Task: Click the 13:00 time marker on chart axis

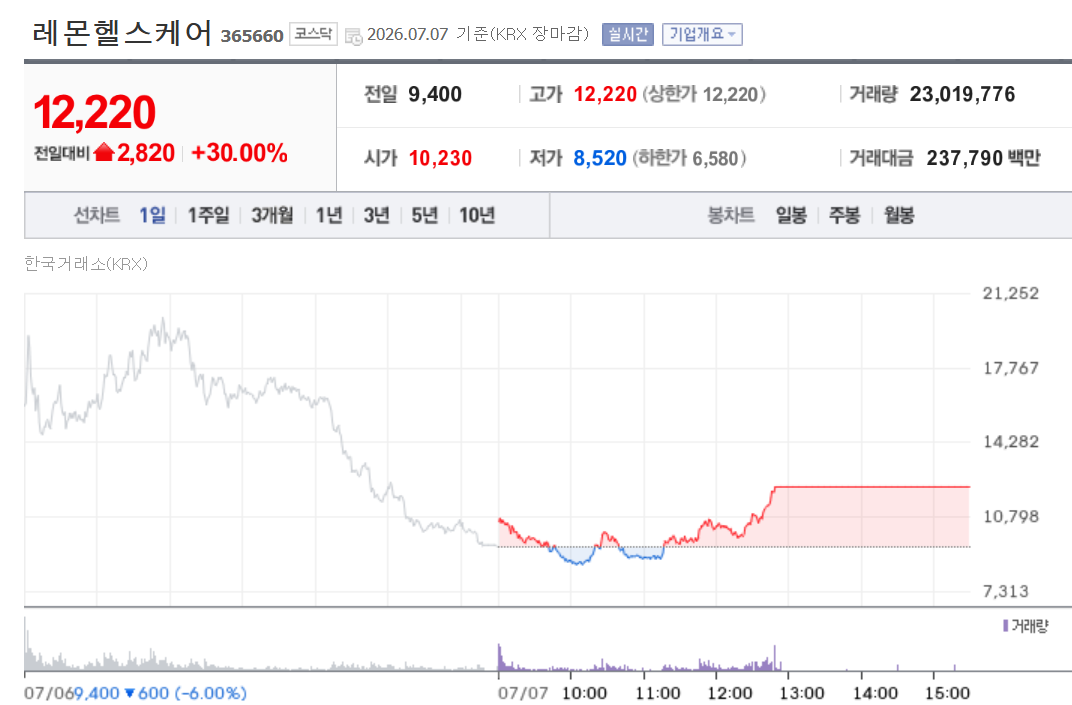Action: [x=802, y=693]
